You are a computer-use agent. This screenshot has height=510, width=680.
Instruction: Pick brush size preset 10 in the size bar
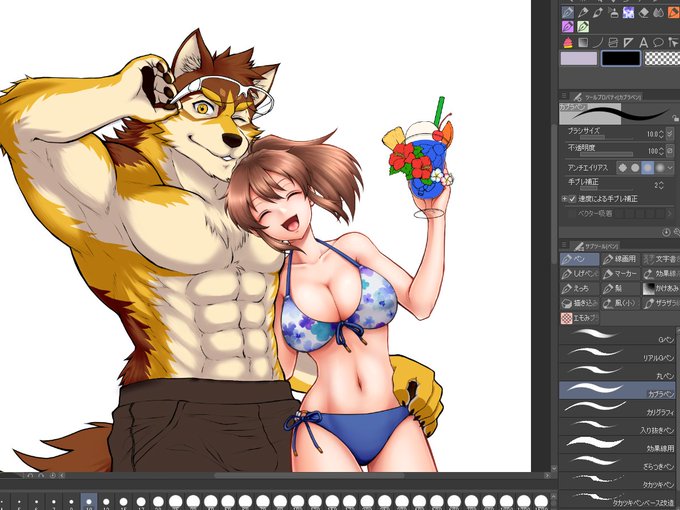(89, 502)
